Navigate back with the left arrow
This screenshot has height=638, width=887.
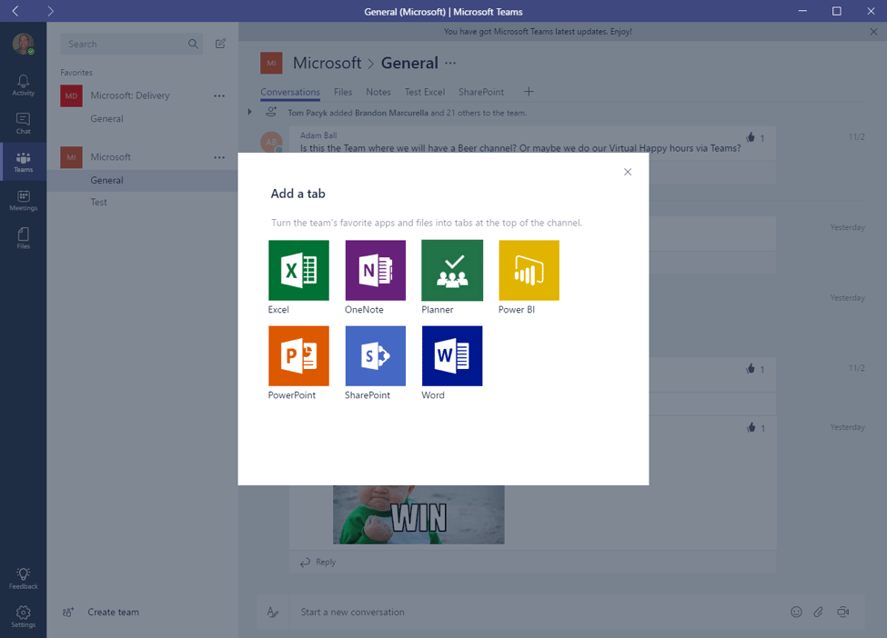[16, 11]
